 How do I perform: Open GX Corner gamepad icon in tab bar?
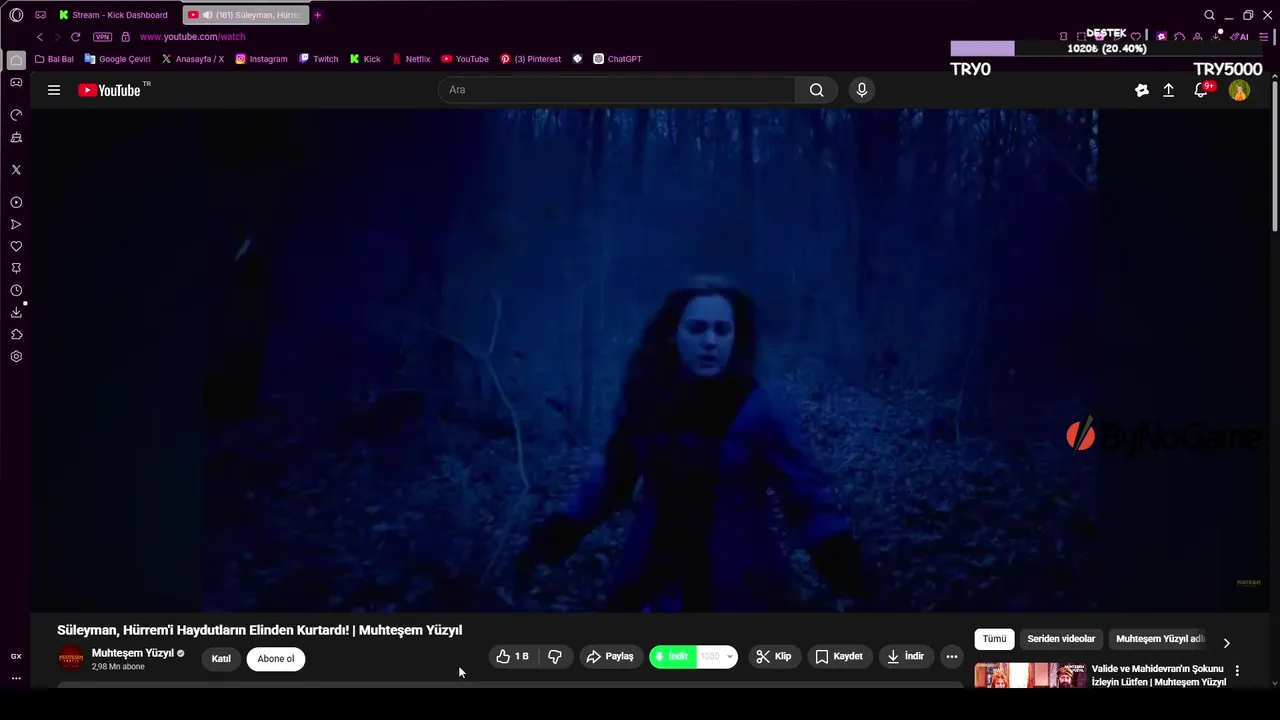click(x=41, y=15)
